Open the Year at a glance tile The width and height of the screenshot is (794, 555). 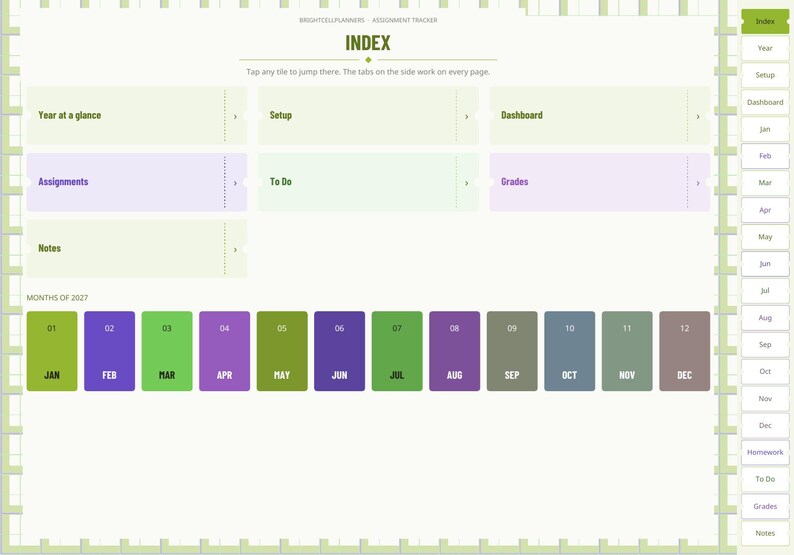[137, 115]
